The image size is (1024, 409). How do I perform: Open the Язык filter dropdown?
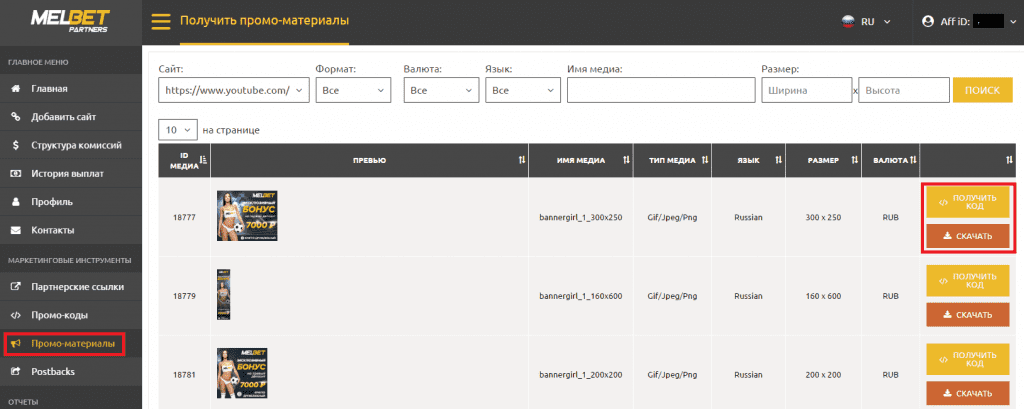point(523,91)
